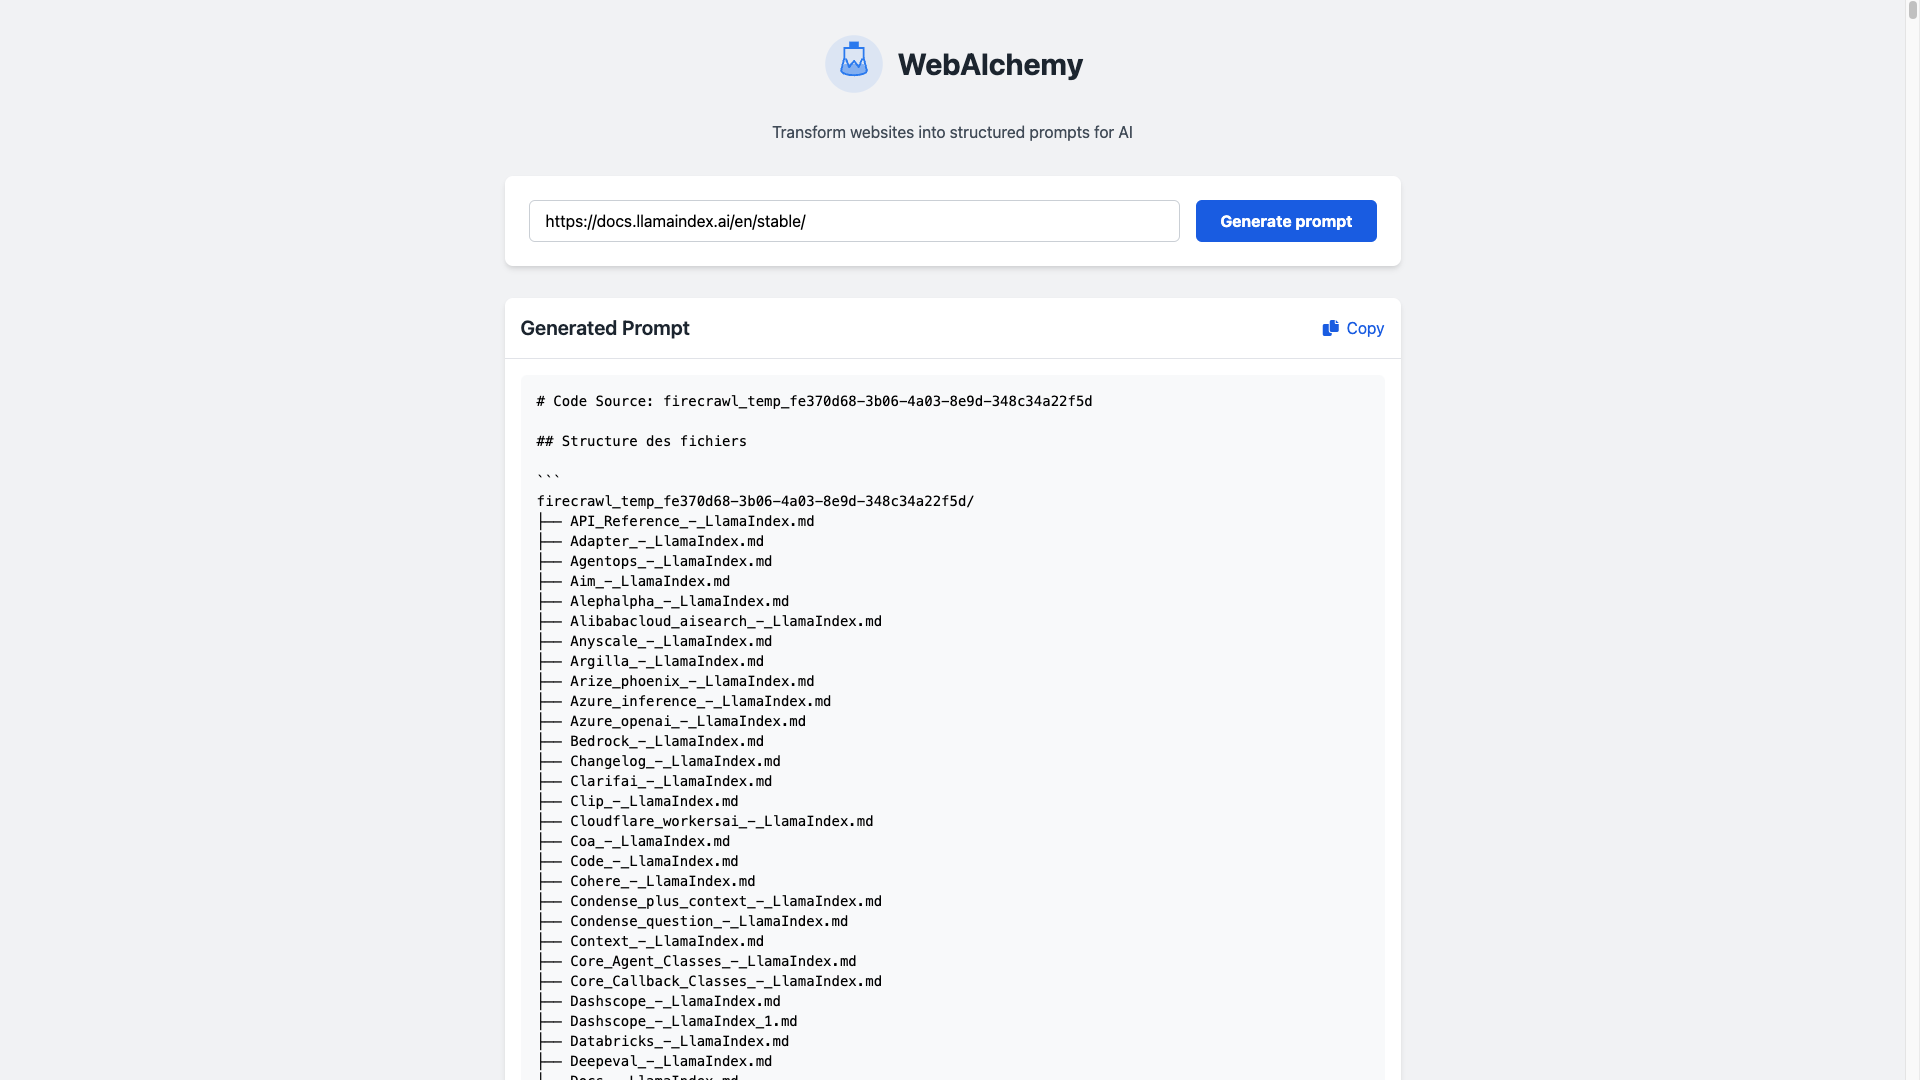Click the Bedrock_-_LlamaIndex.md entry
This screenshot has height=1080, width=1920.
pos(667,741)
